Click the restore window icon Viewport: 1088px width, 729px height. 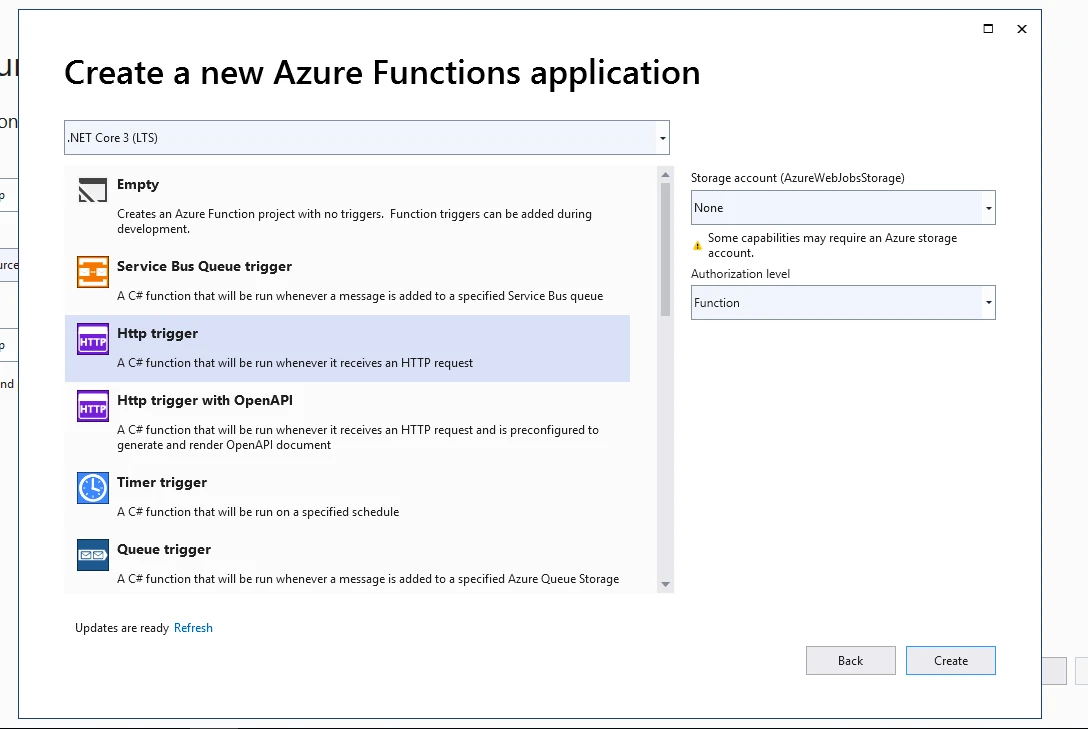pos(987,29)
